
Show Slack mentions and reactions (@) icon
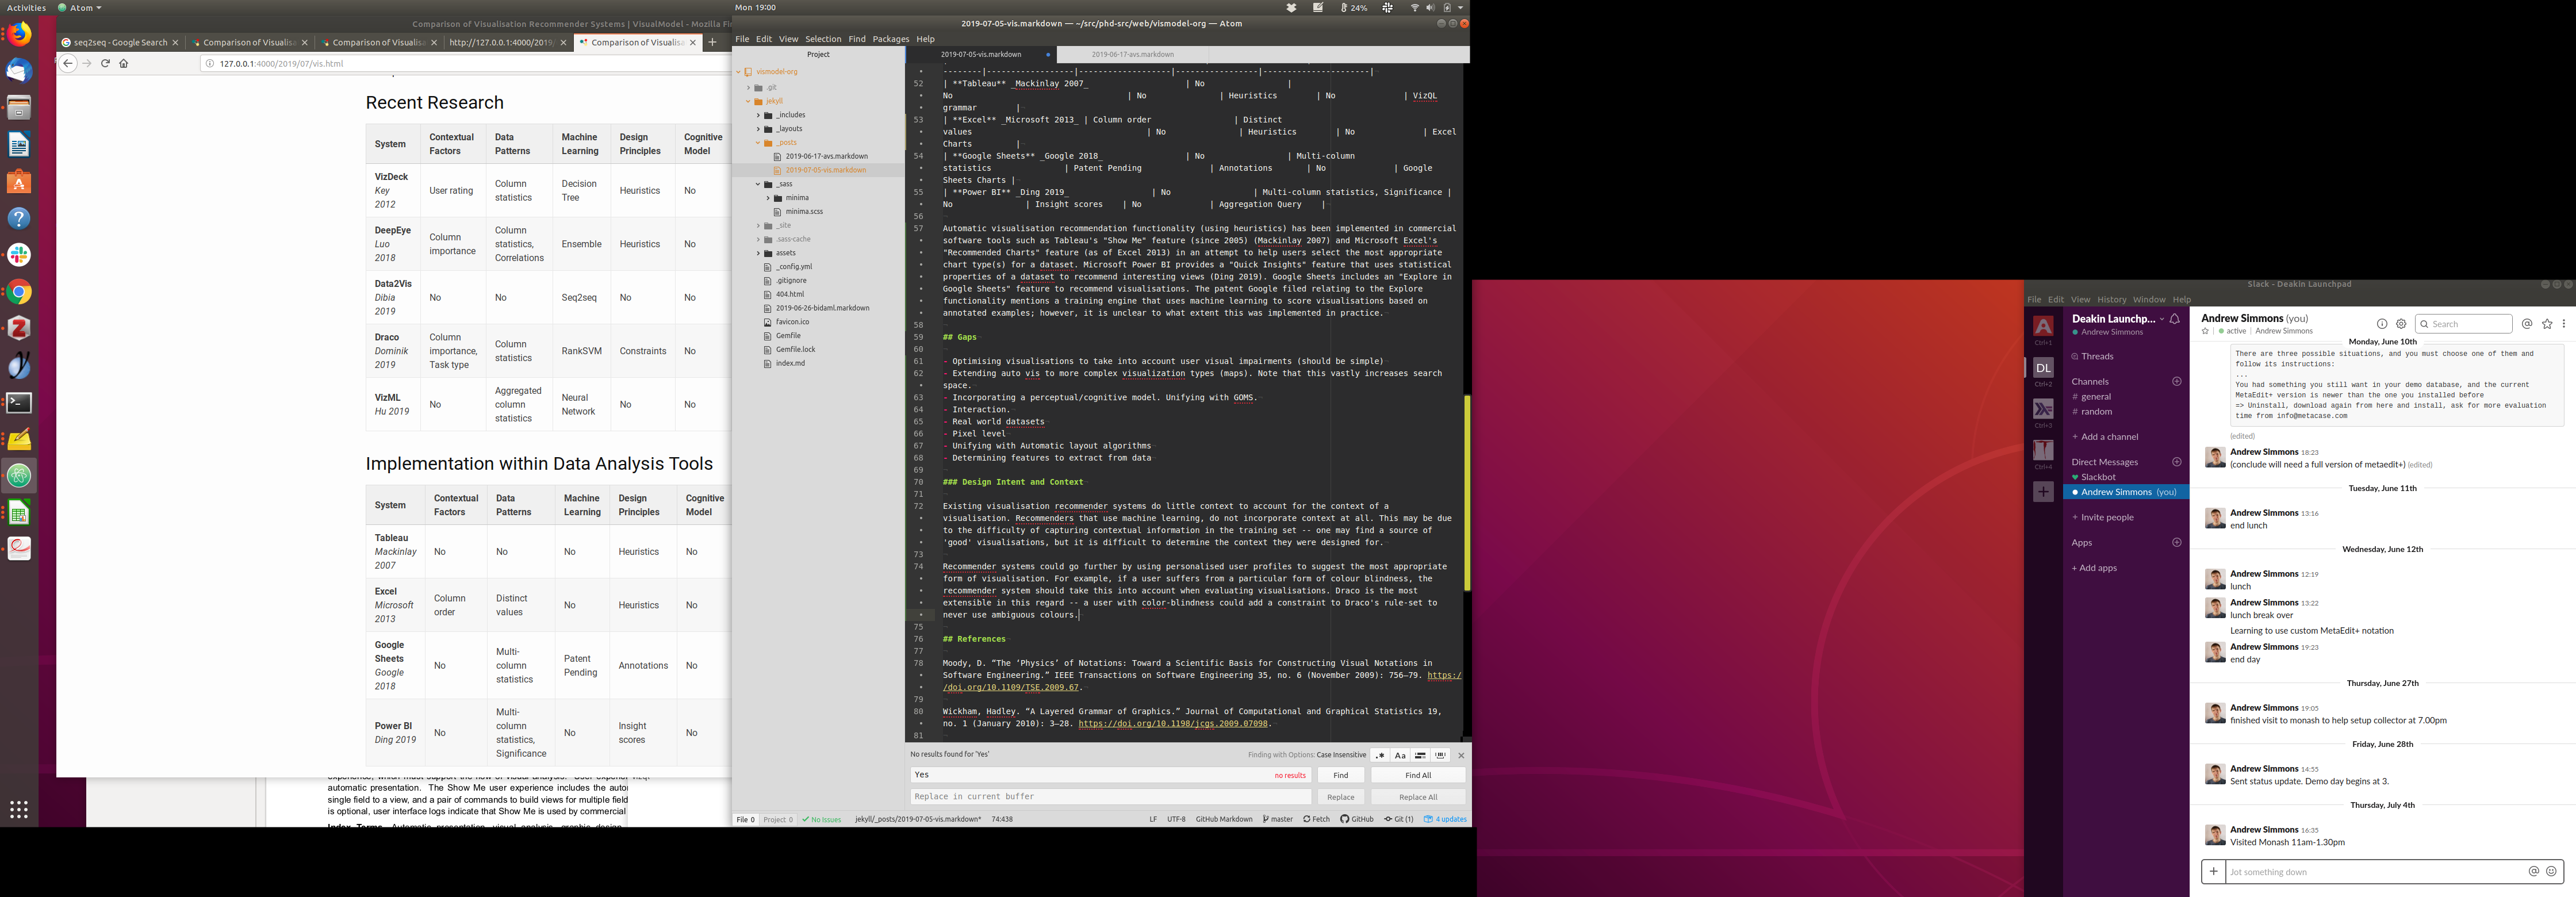point(2527,324)
